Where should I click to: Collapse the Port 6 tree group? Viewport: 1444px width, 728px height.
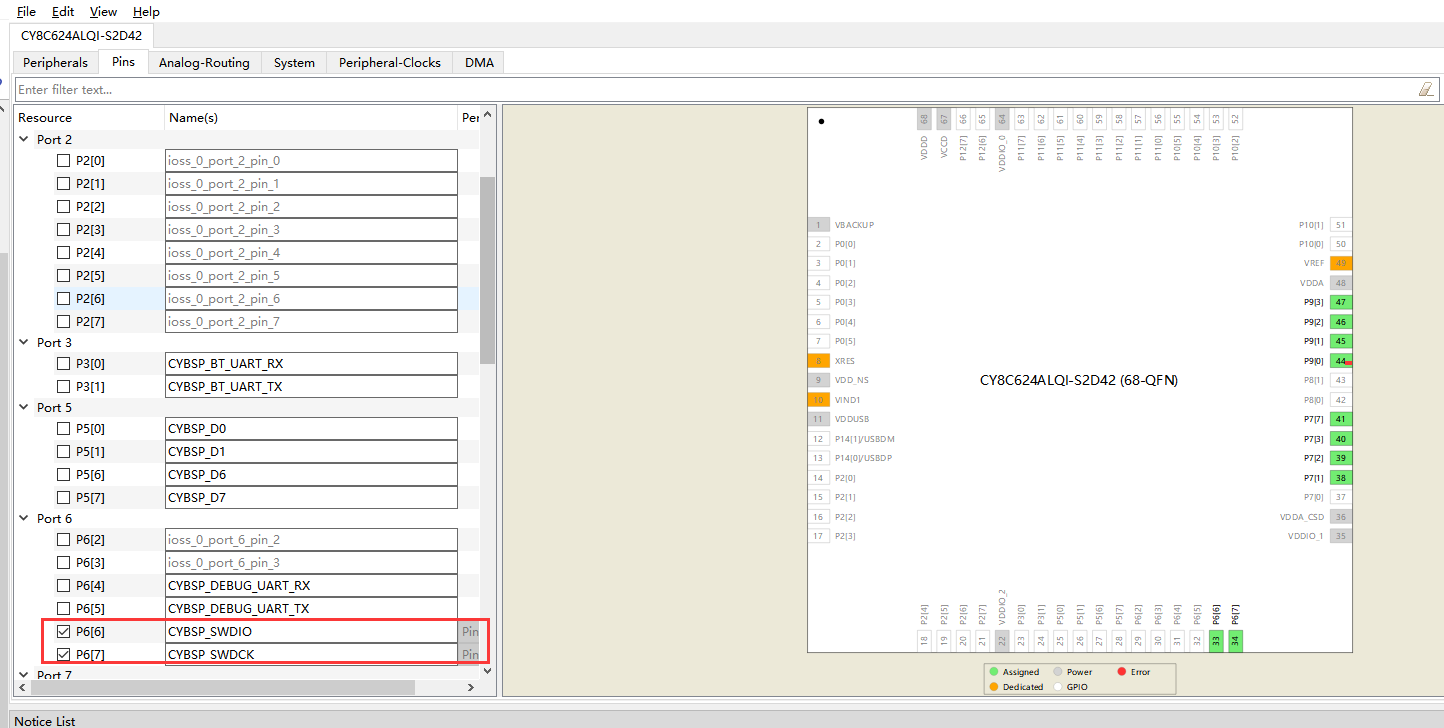[24, 519]
